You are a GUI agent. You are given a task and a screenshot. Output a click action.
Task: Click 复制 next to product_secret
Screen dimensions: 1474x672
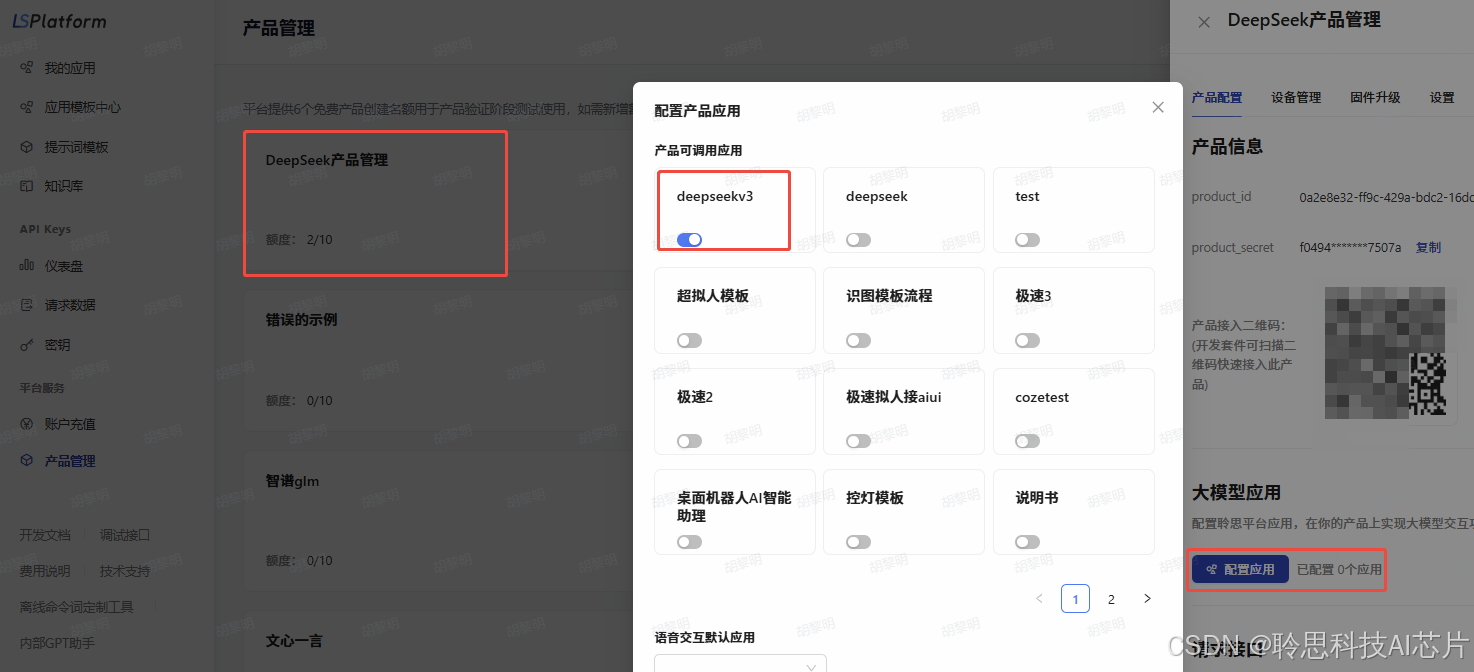coord(1428,247)
